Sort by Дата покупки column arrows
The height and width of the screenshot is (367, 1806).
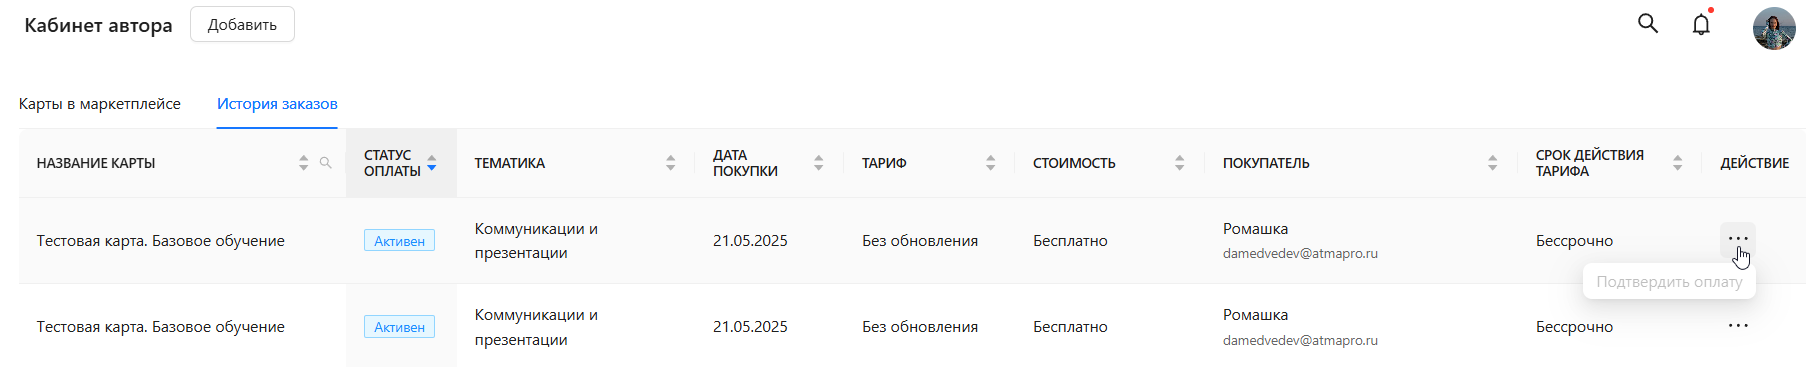(818, 163)
